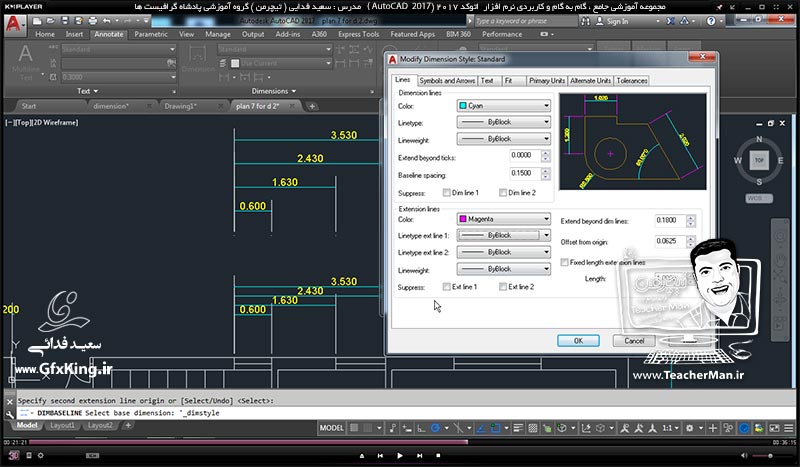
Task: Open extension lines Lineweight dropdown
Action: [504, 269]
